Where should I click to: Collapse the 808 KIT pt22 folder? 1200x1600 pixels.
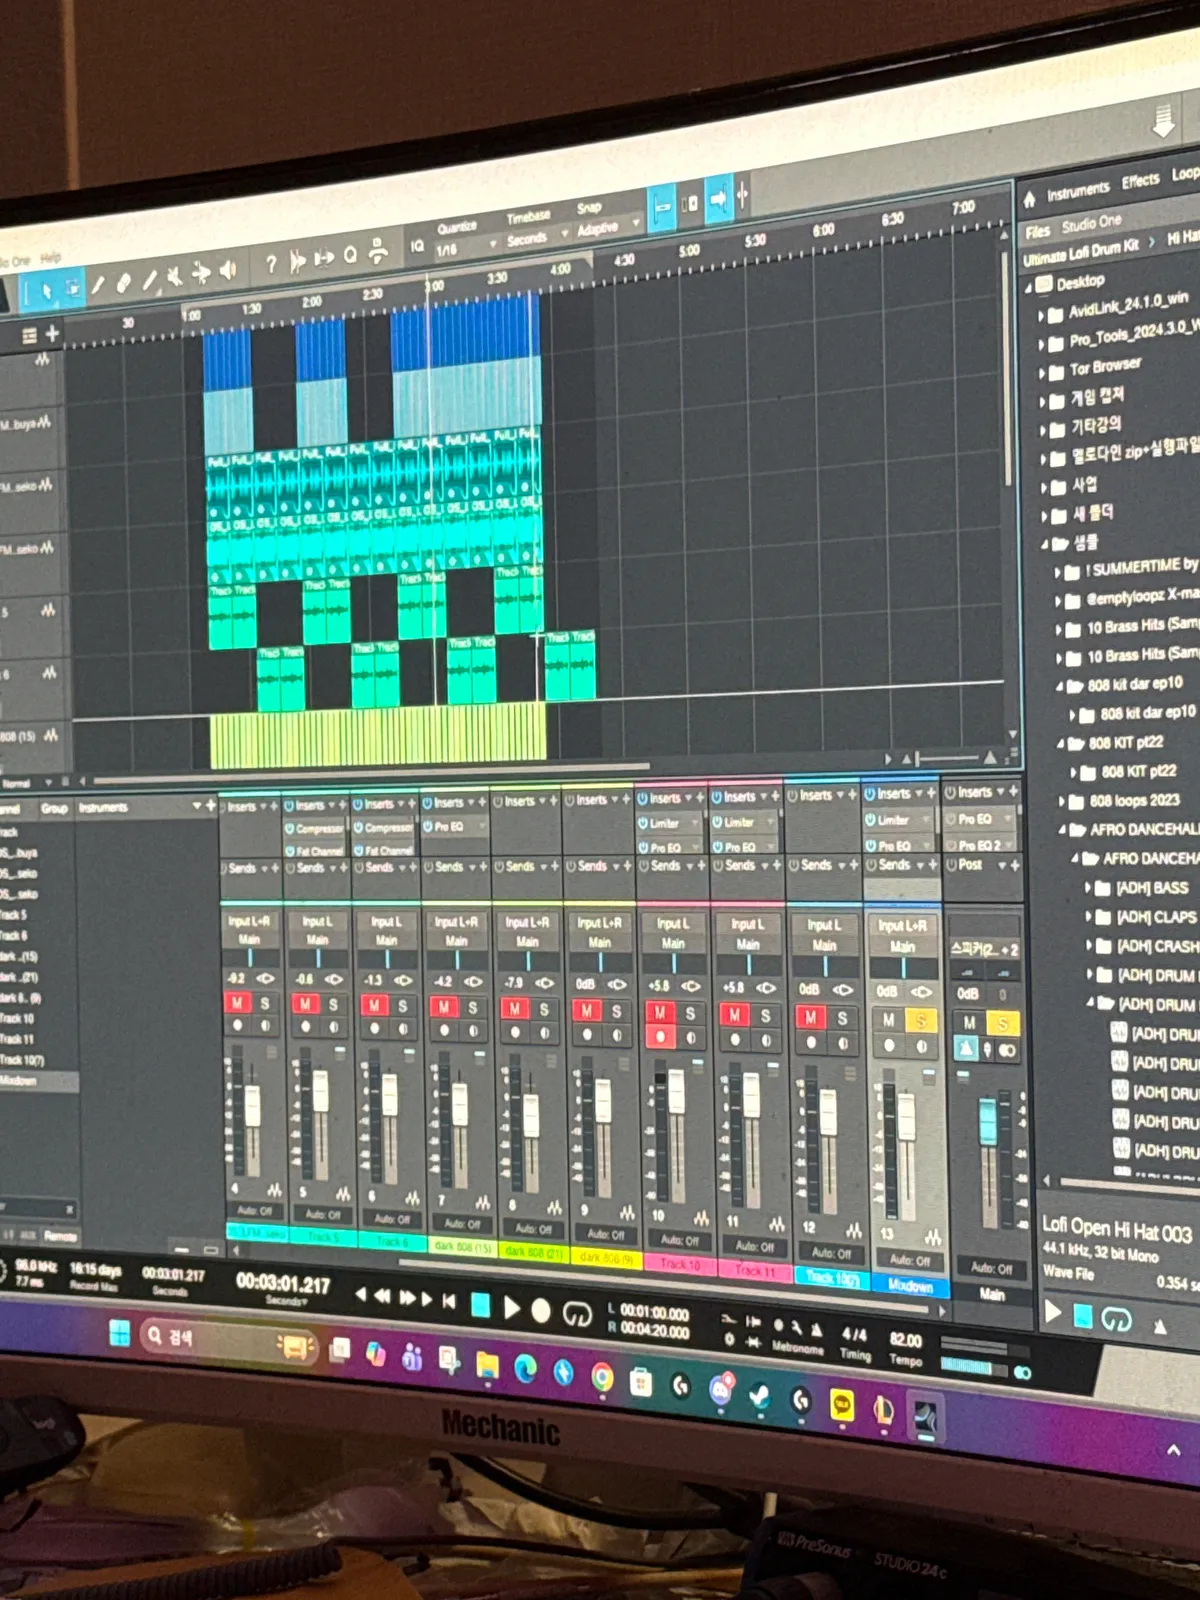(x=1062, y=744)
